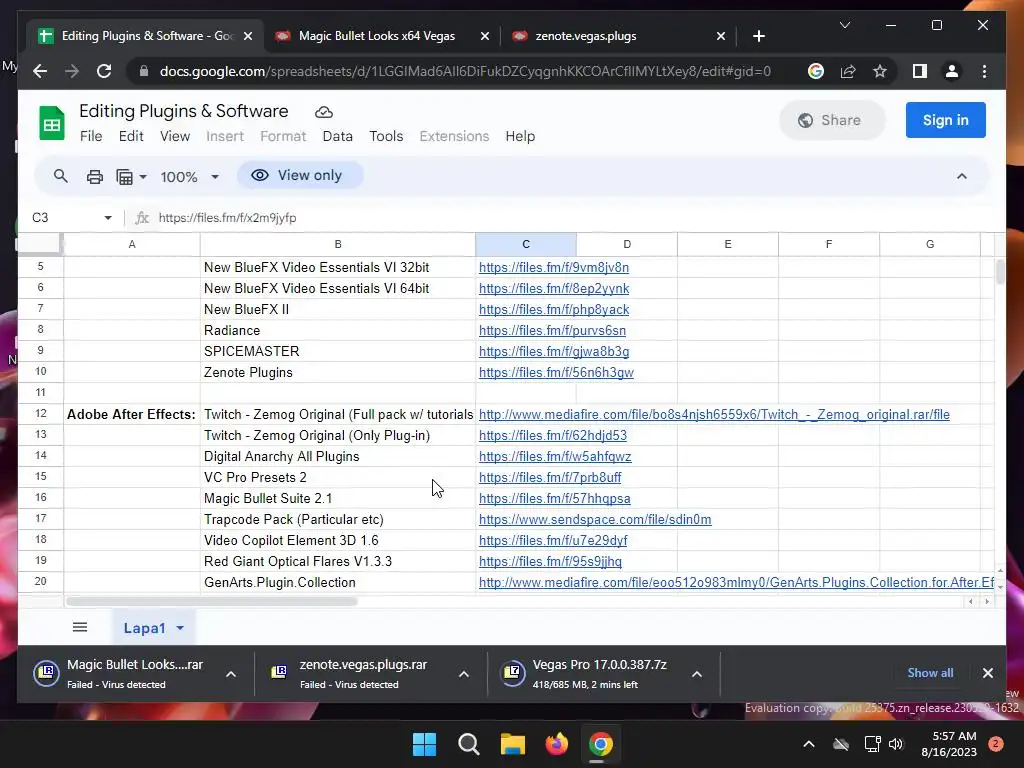Open the Data menu

pos(338,136)
